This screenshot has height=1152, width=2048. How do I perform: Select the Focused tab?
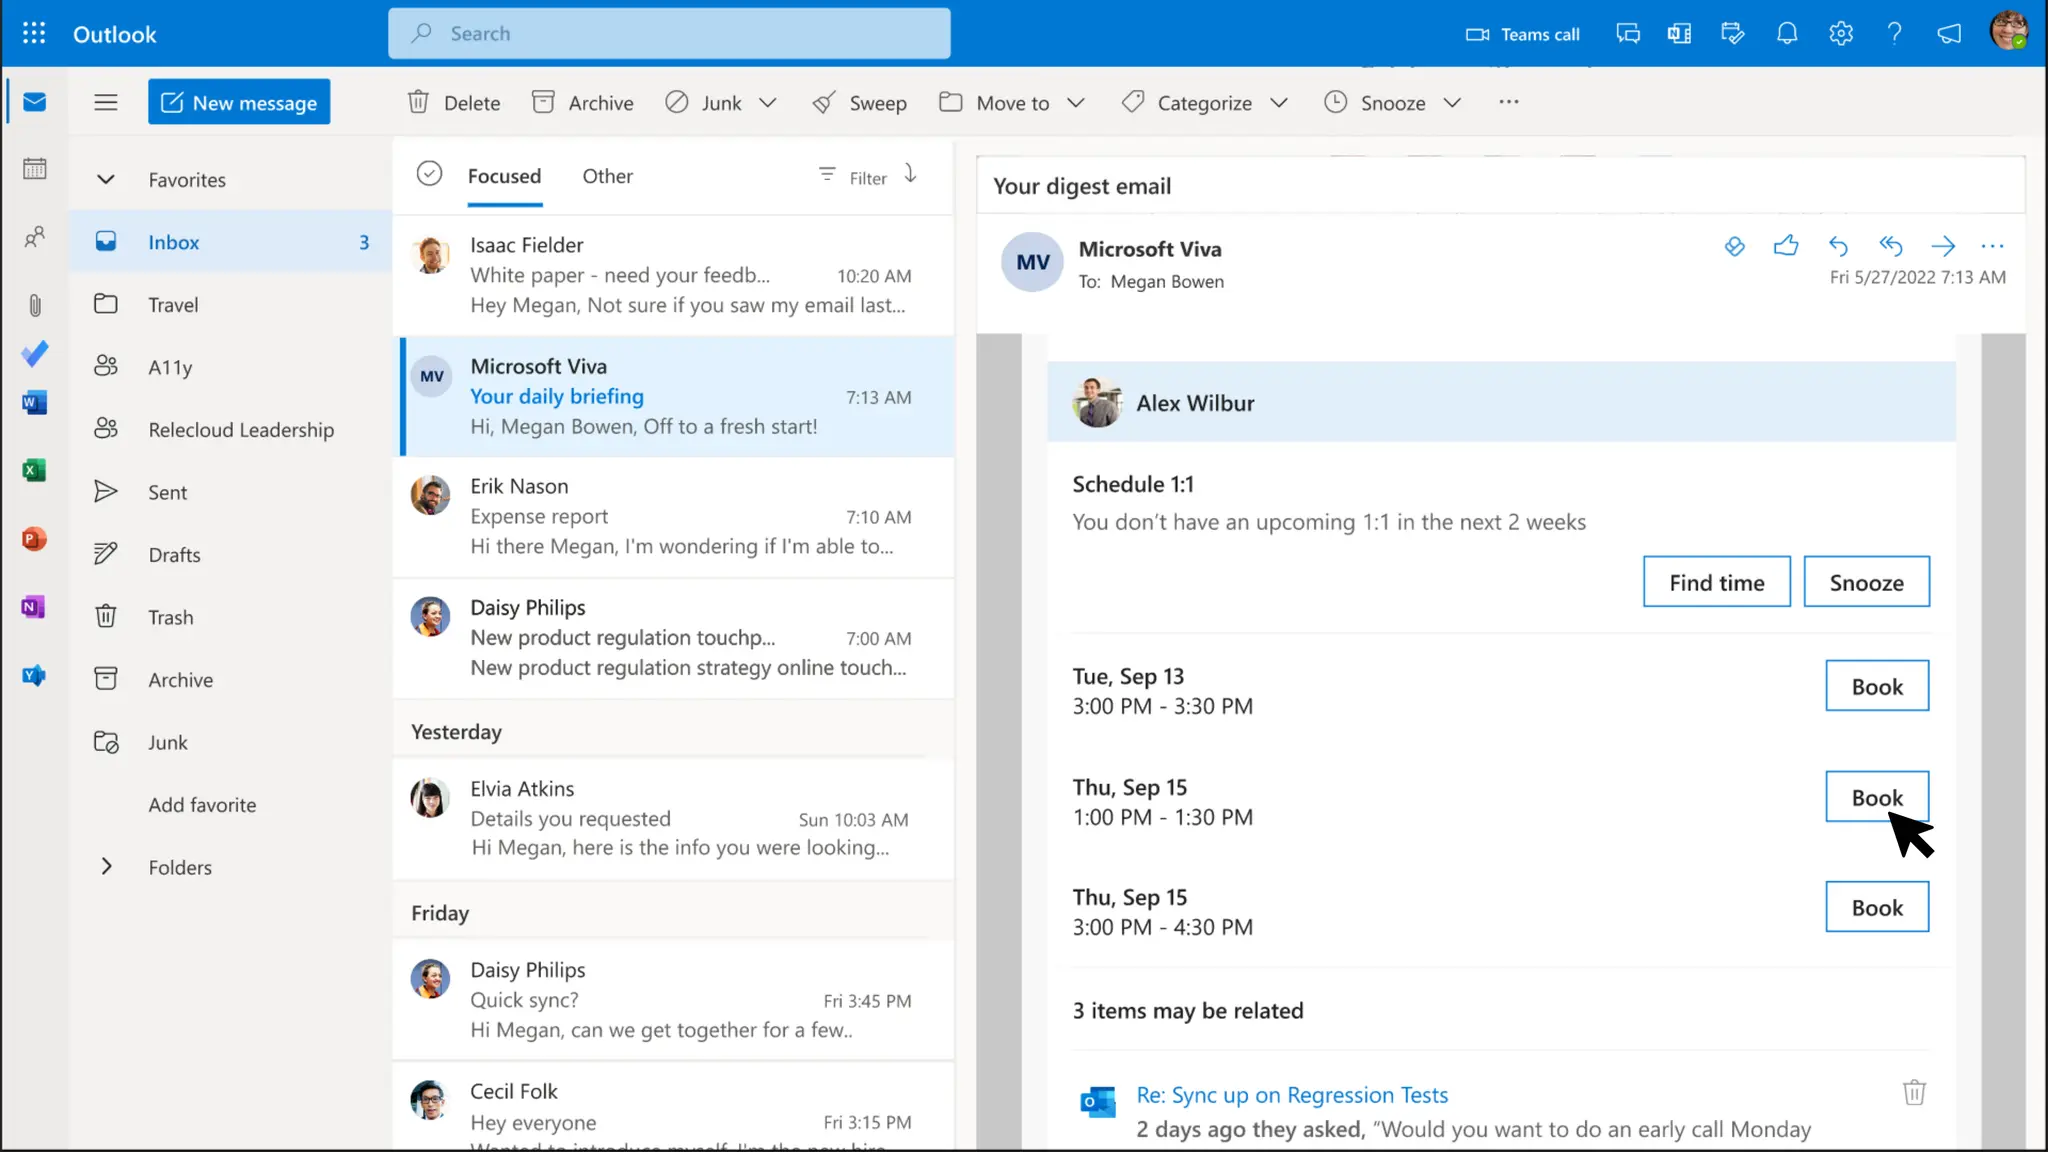point(504,176)
